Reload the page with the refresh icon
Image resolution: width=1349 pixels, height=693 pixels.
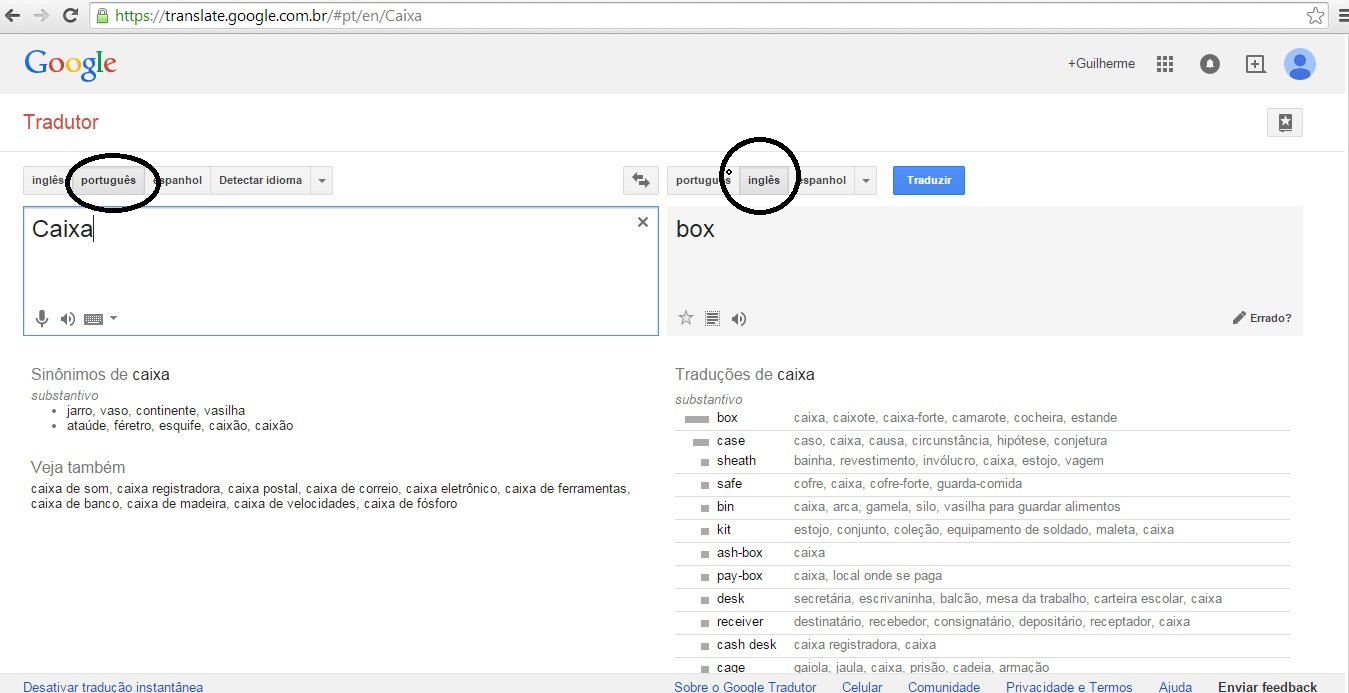click(x=70, y=15)
